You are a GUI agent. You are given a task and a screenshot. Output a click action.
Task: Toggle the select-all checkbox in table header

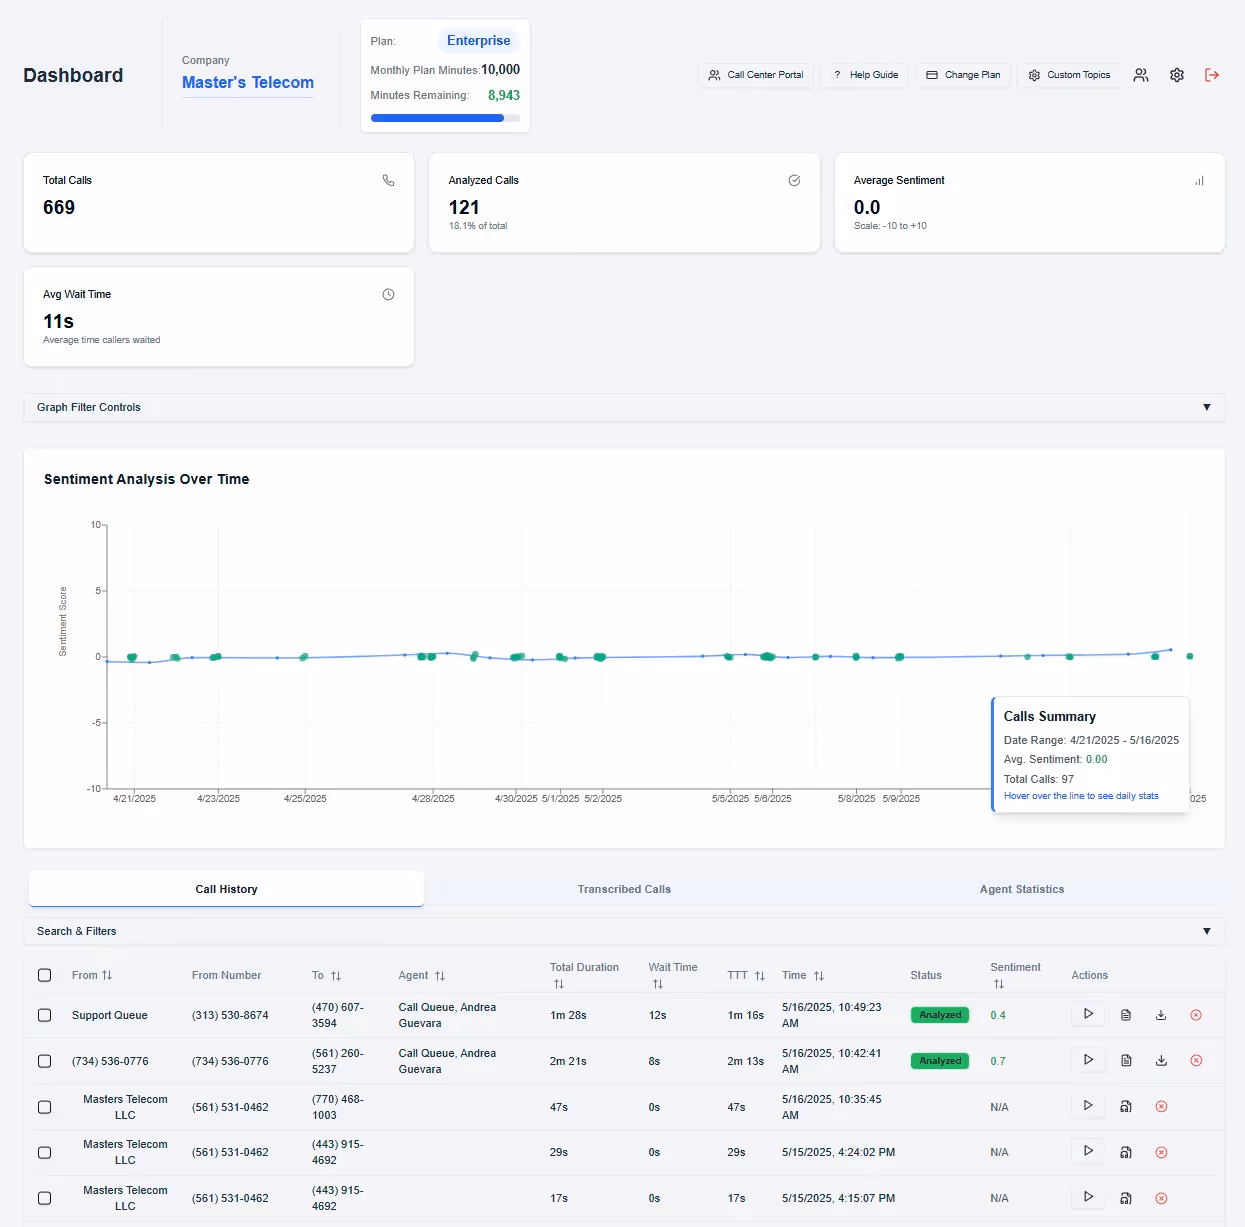pyautogui.click(x=44, y=975)
